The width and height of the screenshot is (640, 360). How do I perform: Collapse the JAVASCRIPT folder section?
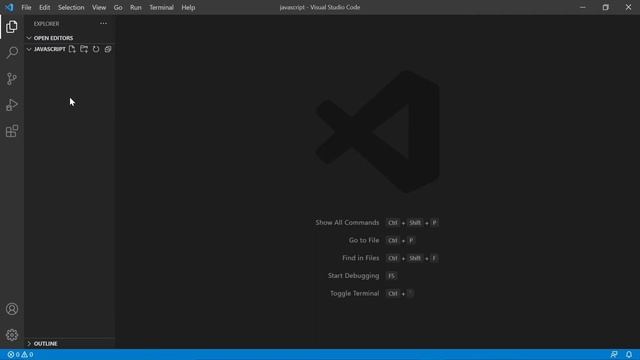[46, 49]
